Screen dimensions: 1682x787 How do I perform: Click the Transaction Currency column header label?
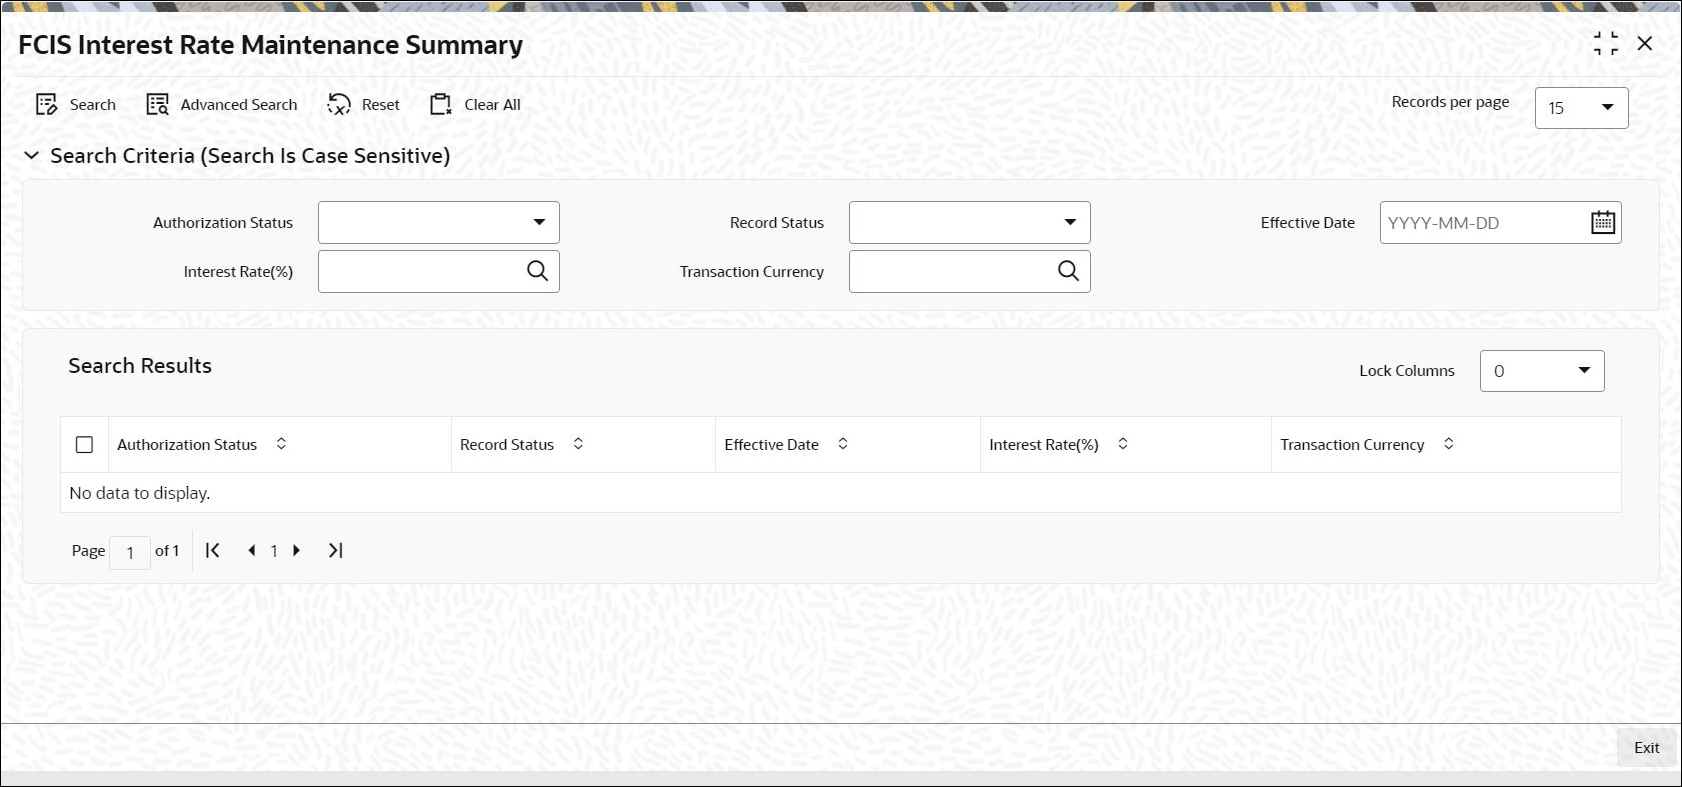coord(1352,445)
